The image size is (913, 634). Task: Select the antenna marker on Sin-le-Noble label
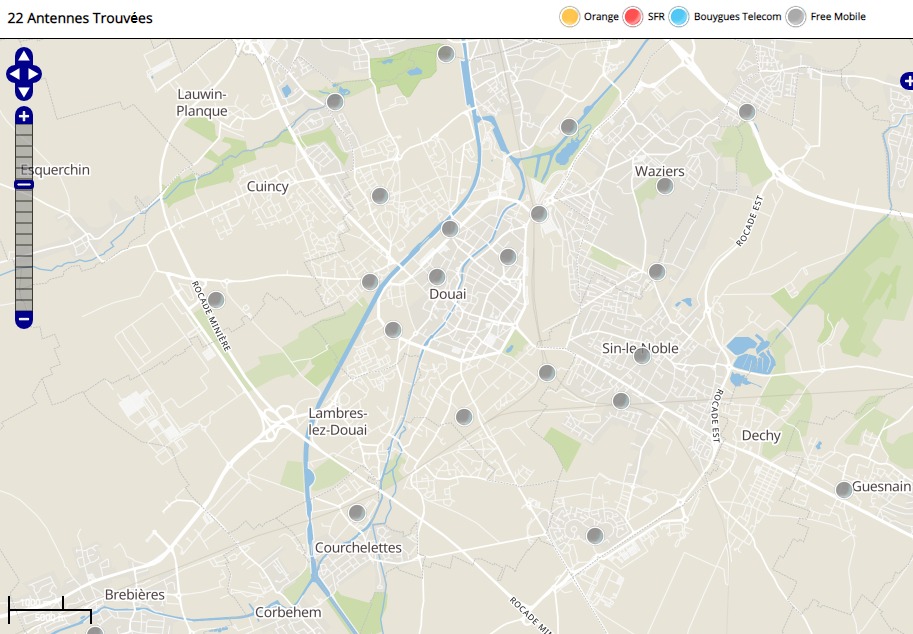pos(642,355)
